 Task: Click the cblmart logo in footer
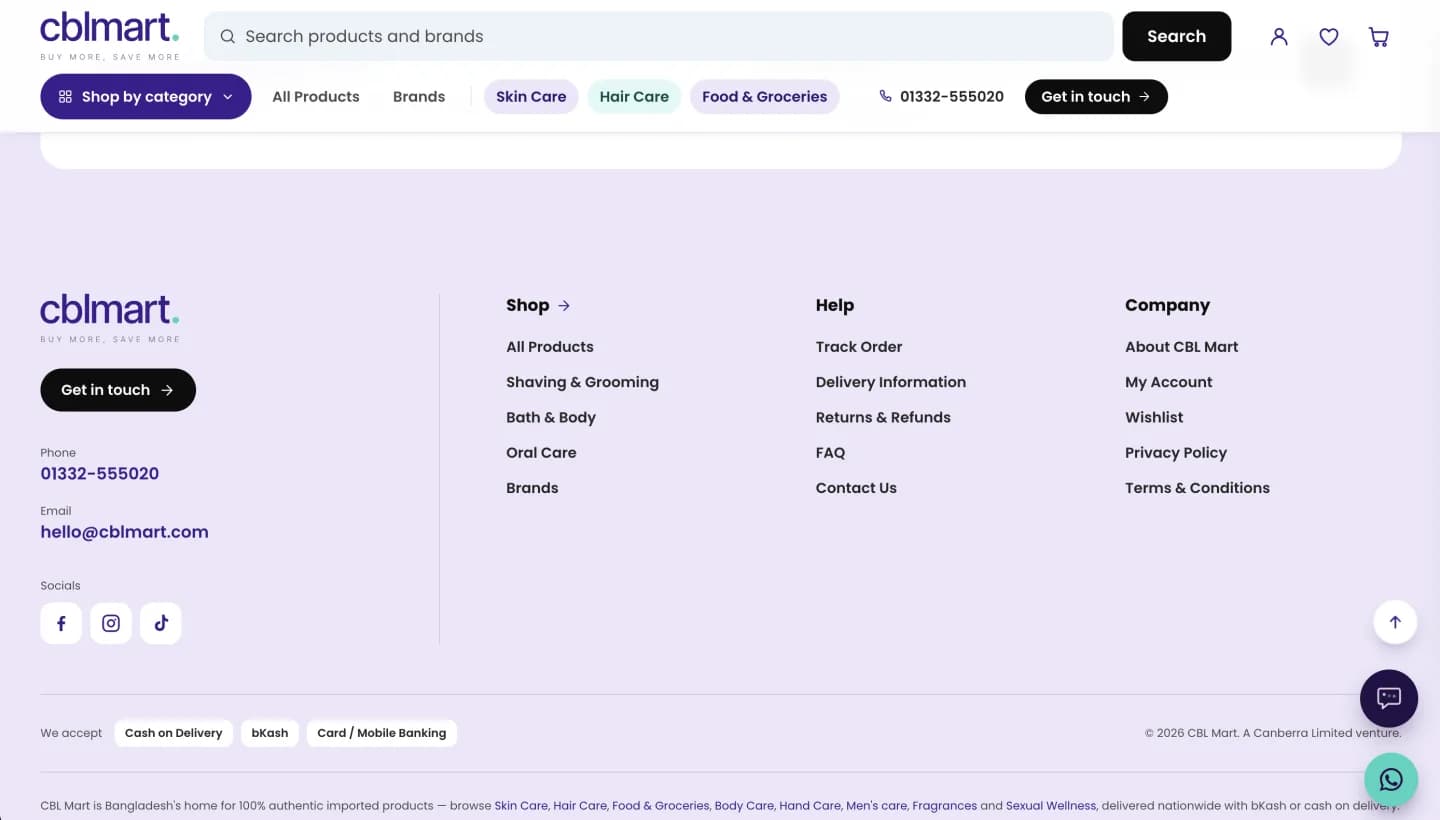click(110, 318)
